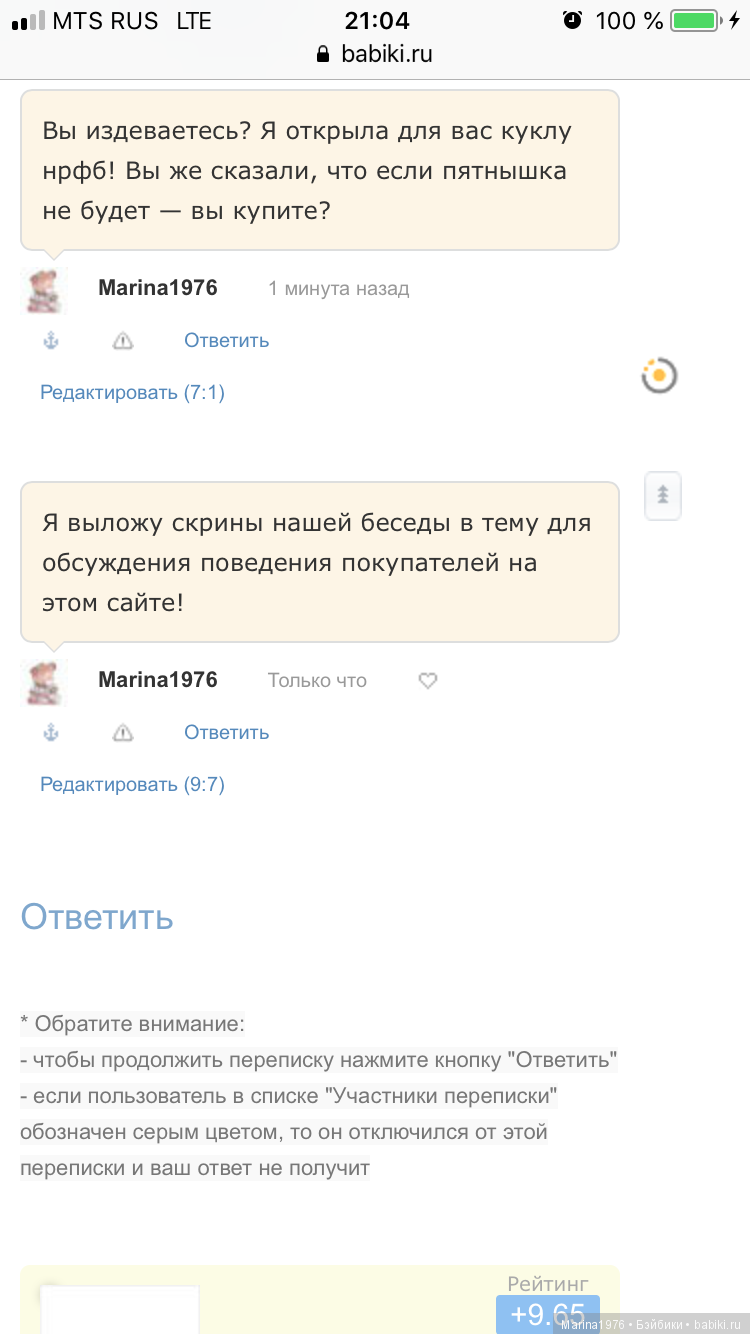The image size is (750, 1334).
Task: Click the scroll-to-top arrow button
Action: pyautogui.click(x=662, y=495)
